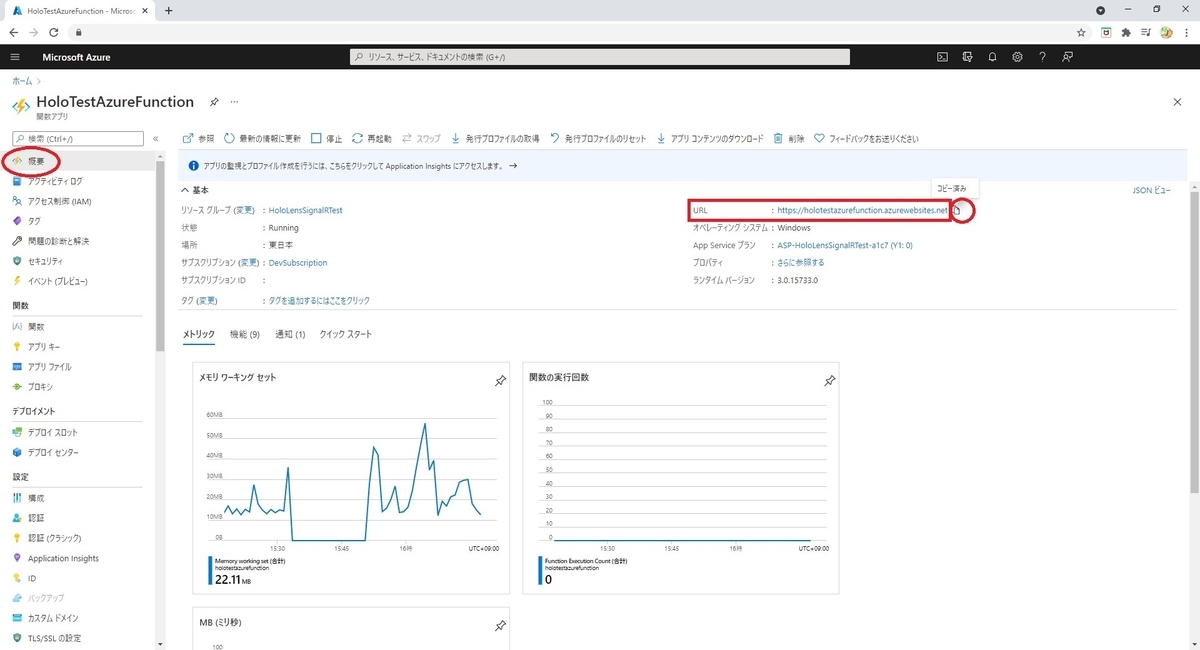Open the more options ellipsis beside title
This screenshot has height=650, width=1200.
tap(234, 102)
